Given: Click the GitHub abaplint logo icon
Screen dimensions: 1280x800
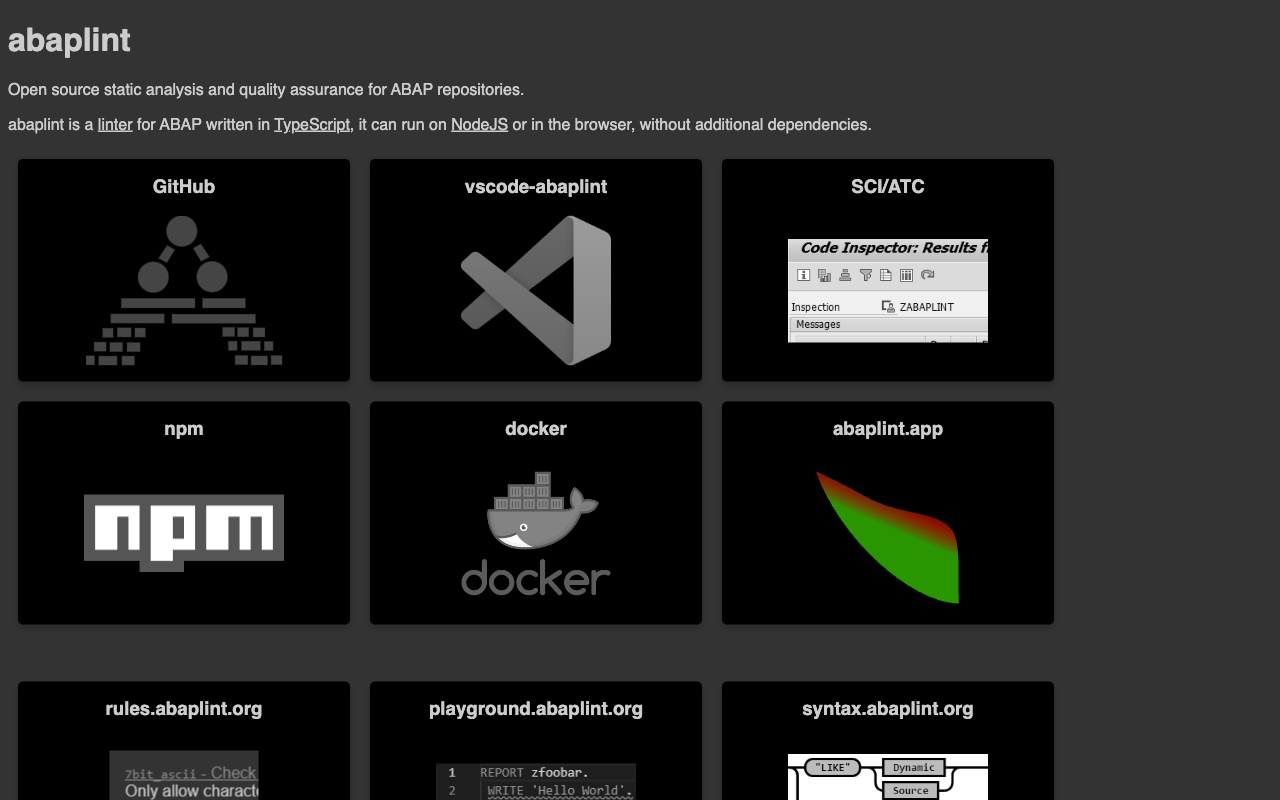Looking at the screenshot, I should click(x=184, y=291).
